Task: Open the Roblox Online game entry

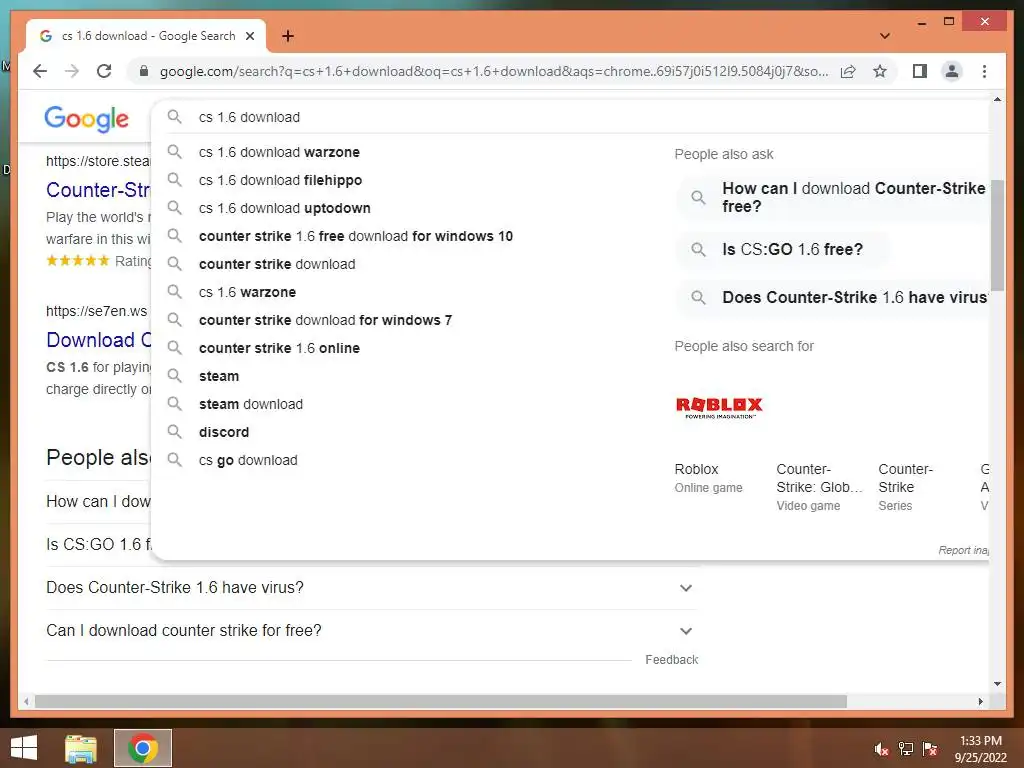Action: [709, 478]
